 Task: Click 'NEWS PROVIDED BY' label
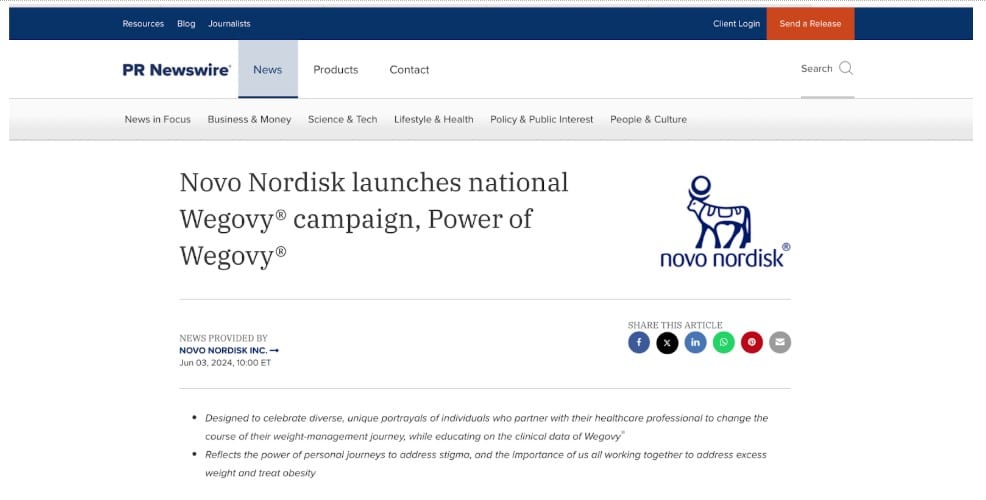(223, 338)
